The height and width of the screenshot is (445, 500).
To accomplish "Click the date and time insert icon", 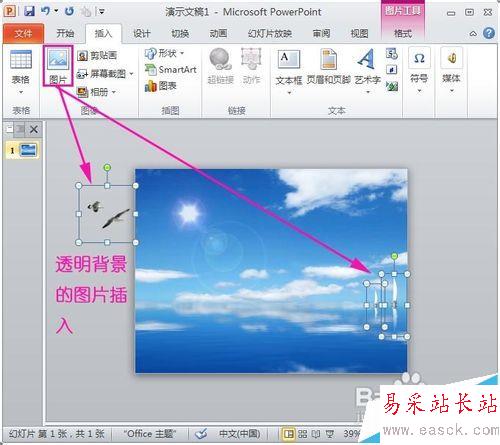I will click(x=392, y=54).
